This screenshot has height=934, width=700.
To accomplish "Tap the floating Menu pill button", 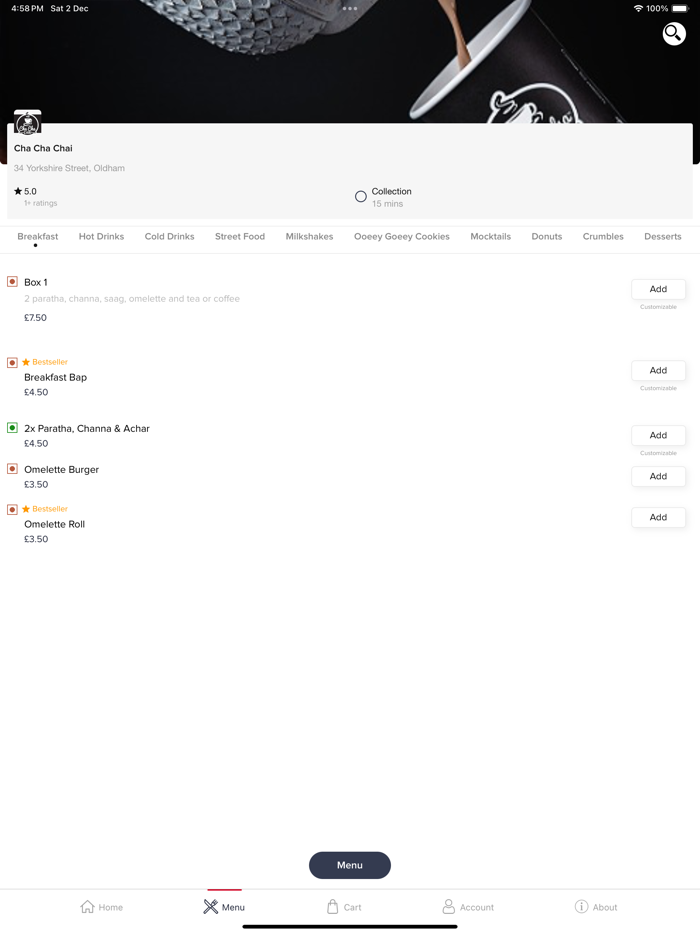I will (x=350, y=865).
